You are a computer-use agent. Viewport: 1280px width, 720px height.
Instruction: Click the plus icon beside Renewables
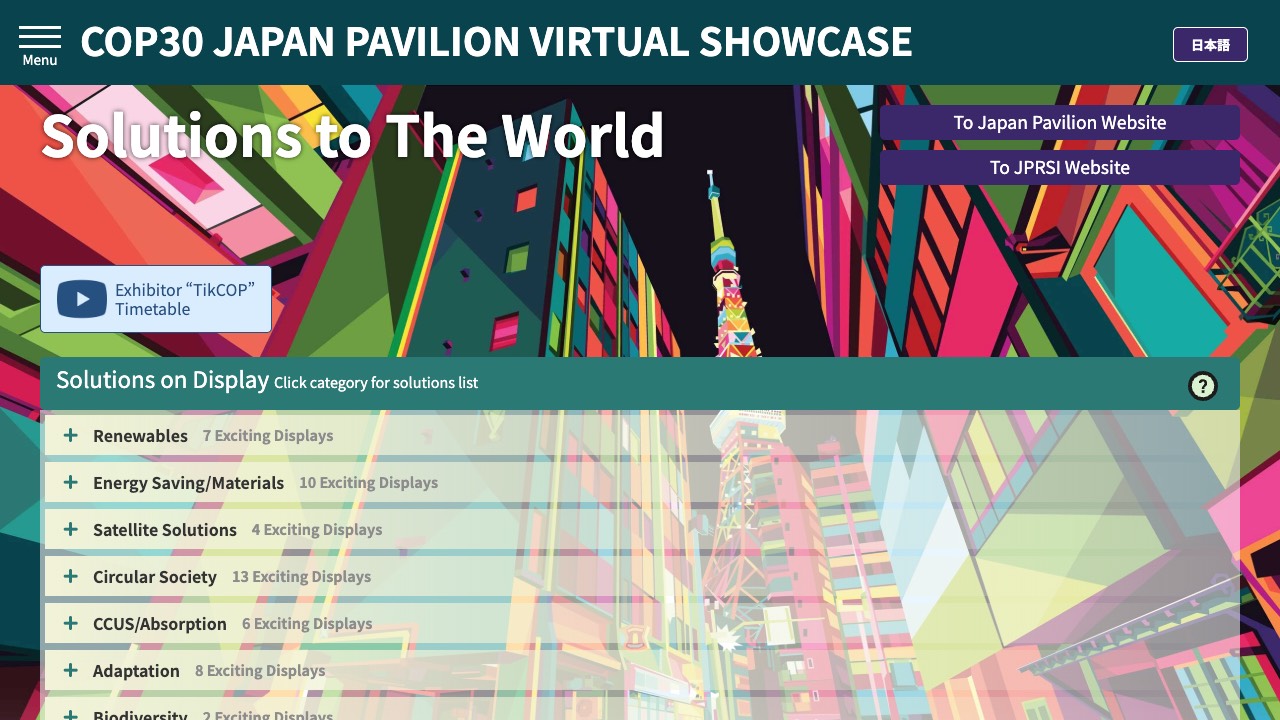pyautogui.click(x=71, y=435)
